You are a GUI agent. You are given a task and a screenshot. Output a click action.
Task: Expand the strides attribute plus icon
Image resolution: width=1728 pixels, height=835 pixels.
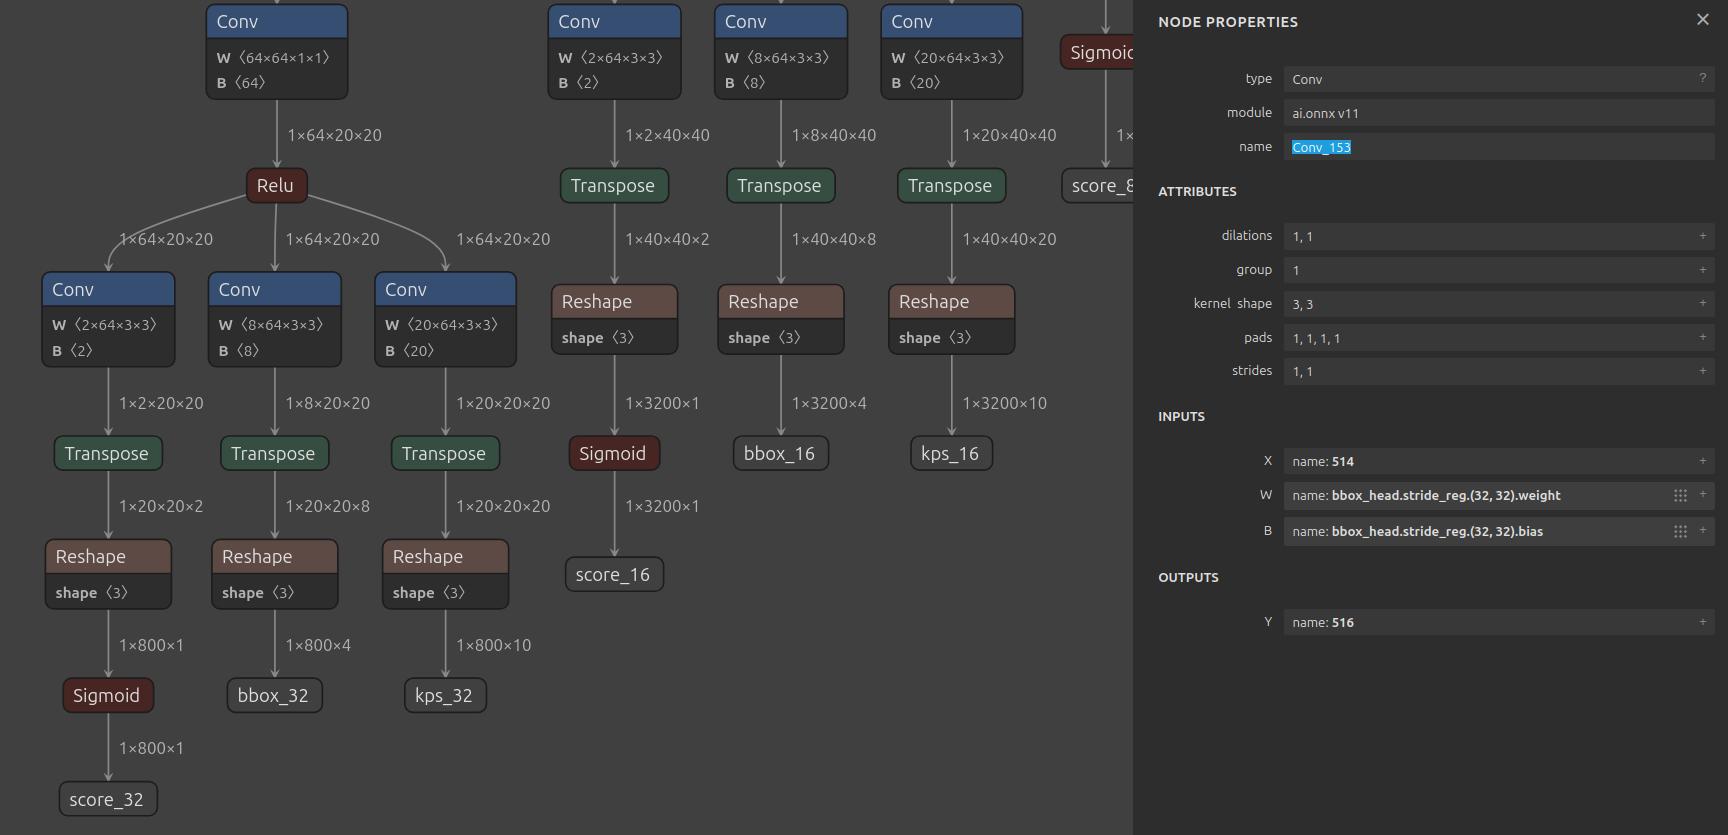1702,371
